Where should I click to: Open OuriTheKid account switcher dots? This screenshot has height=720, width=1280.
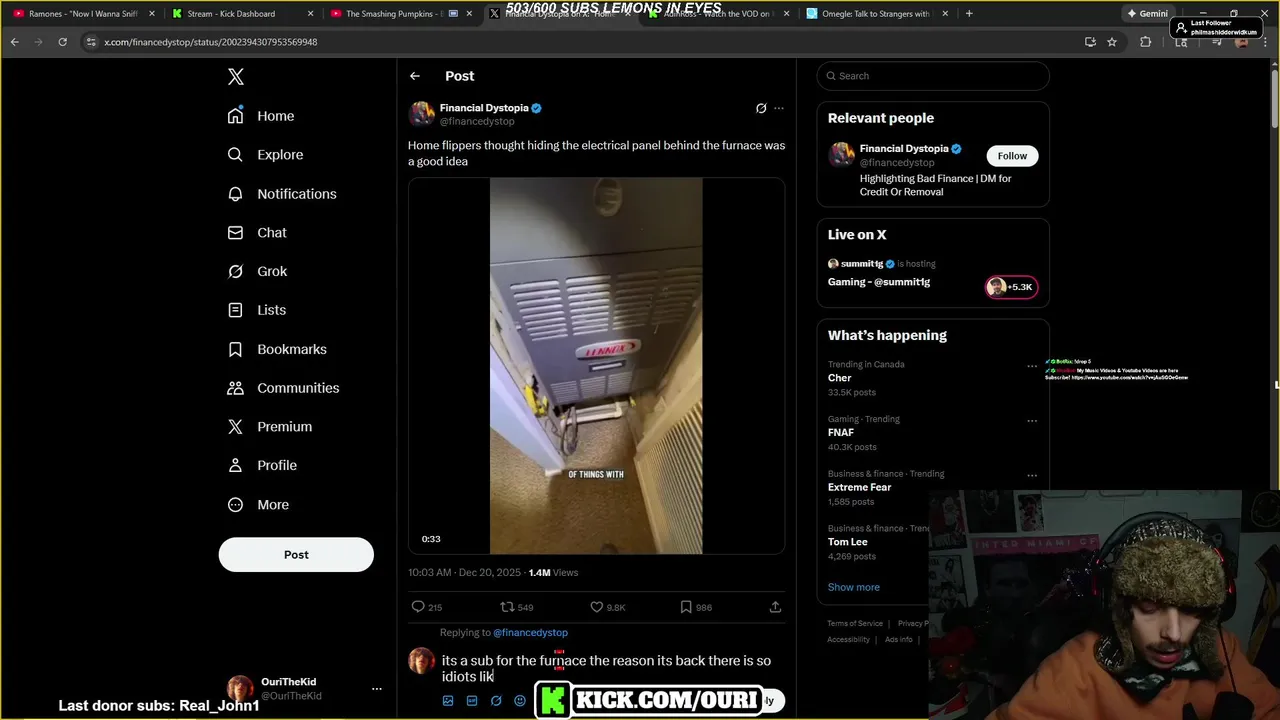pyautogui.click(x=377, y=689)
